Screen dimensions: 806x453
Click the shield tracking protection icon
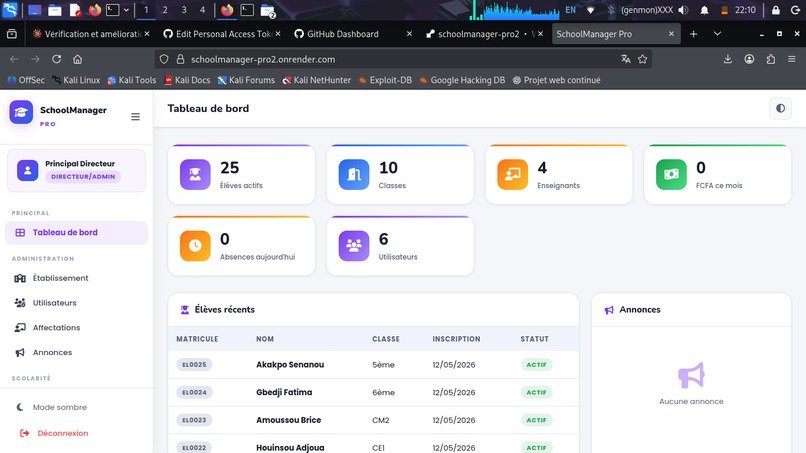pos(163,59)
